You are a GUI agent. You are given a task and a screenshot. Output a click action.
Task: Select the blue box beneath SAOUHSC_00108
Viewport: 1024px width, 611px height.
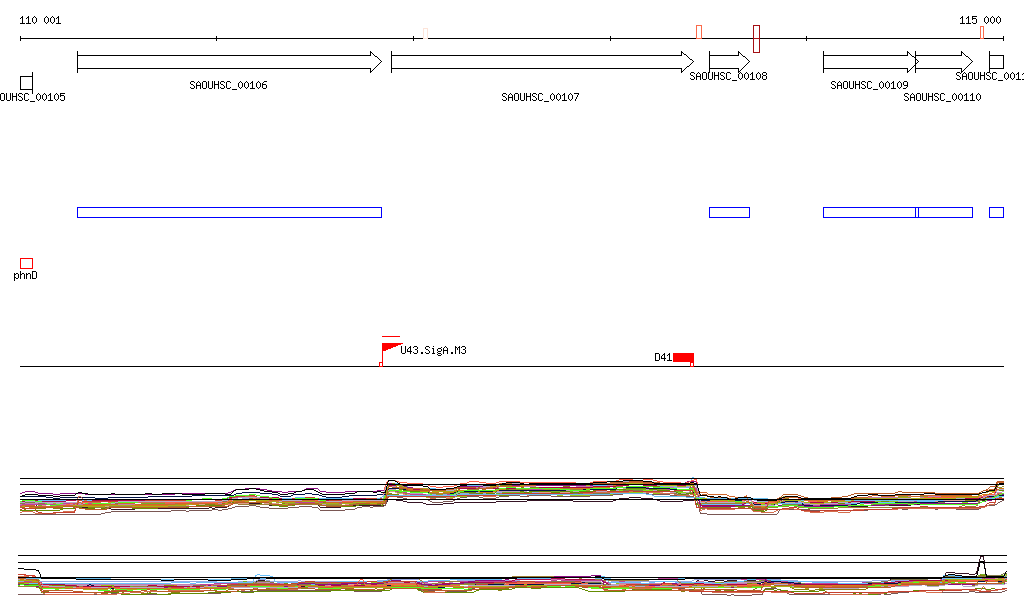coord(729,212)
